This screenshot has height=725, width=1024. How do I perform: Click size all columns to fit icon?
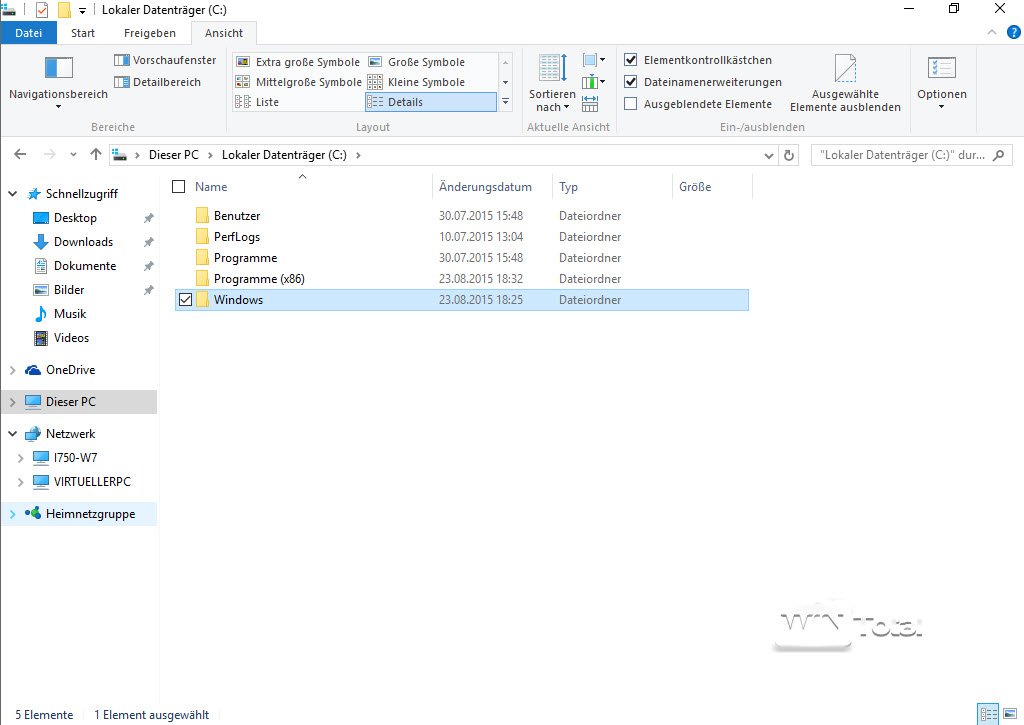pos(590,103)
